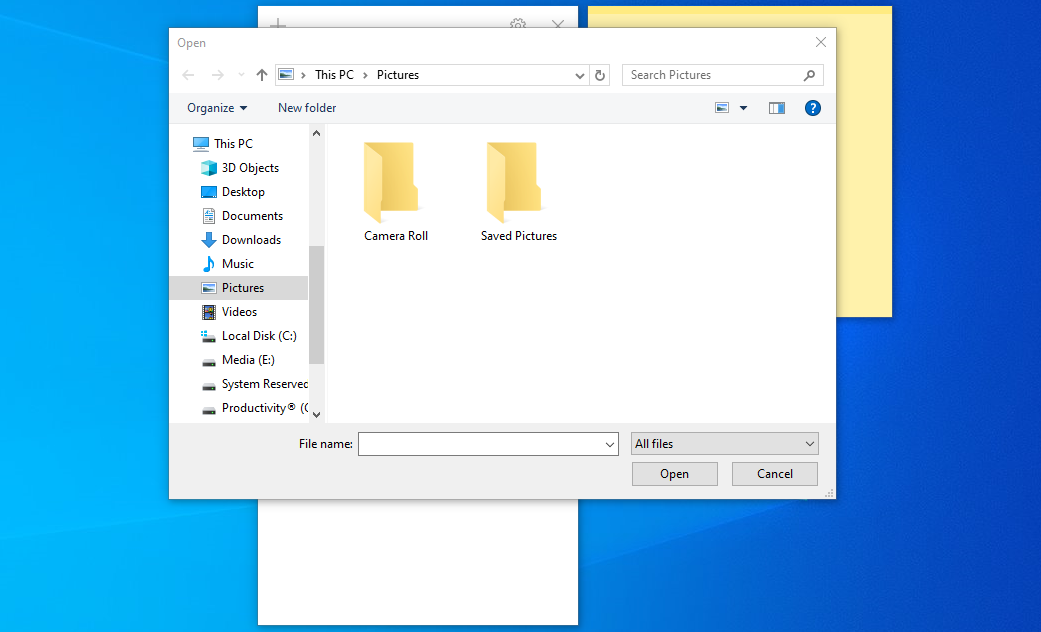Click the Search Pictures input field
The width and height of the screenshot is (1041, 632).
[712, 75]
